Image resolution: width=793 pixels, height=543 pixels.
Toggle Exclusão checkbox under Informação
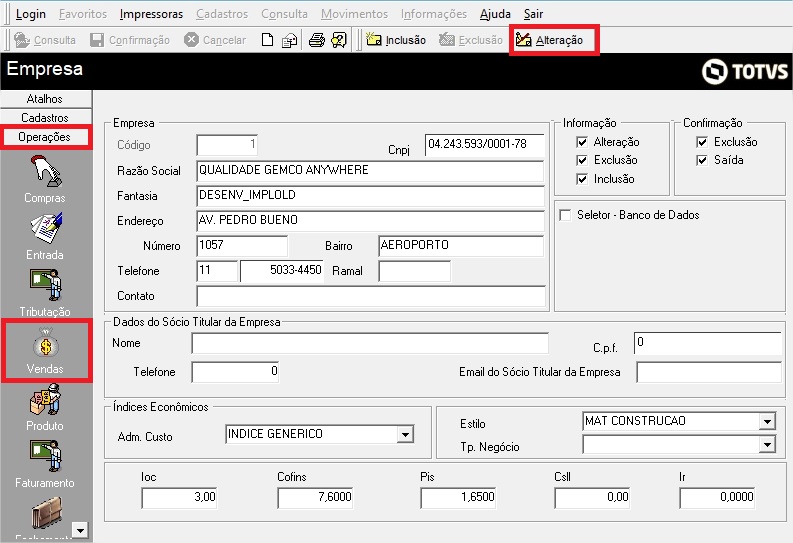tap(582, 160)
